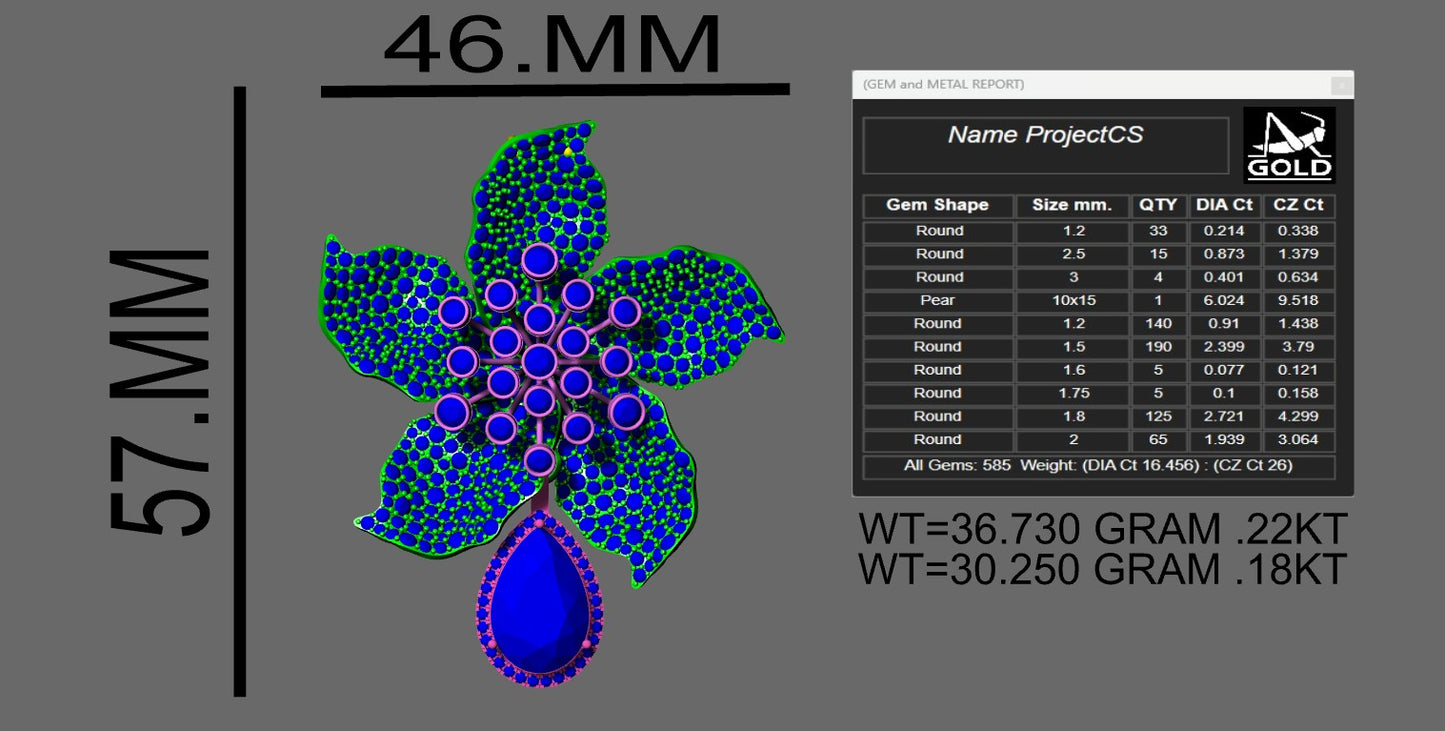
Task: Select the CZ Ct column header
Action: point(1299,206)
